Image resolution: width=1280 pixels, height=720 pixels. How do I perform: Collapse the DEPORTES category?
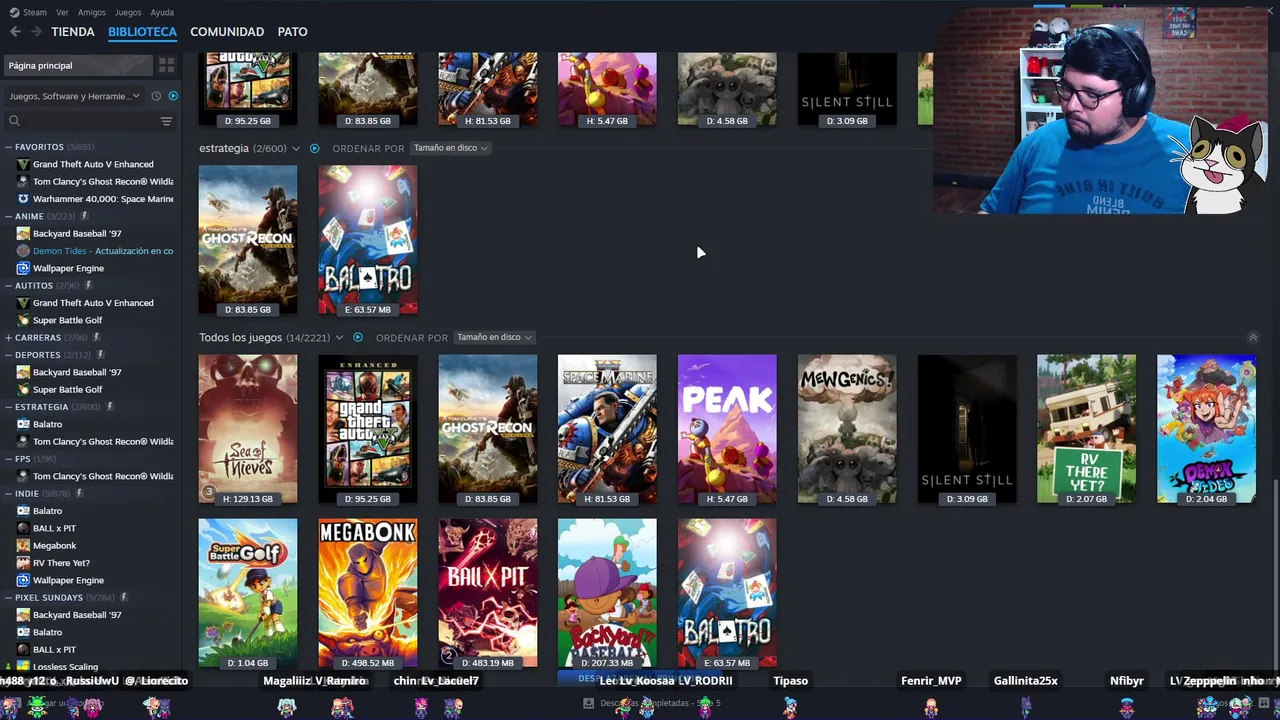8,354
